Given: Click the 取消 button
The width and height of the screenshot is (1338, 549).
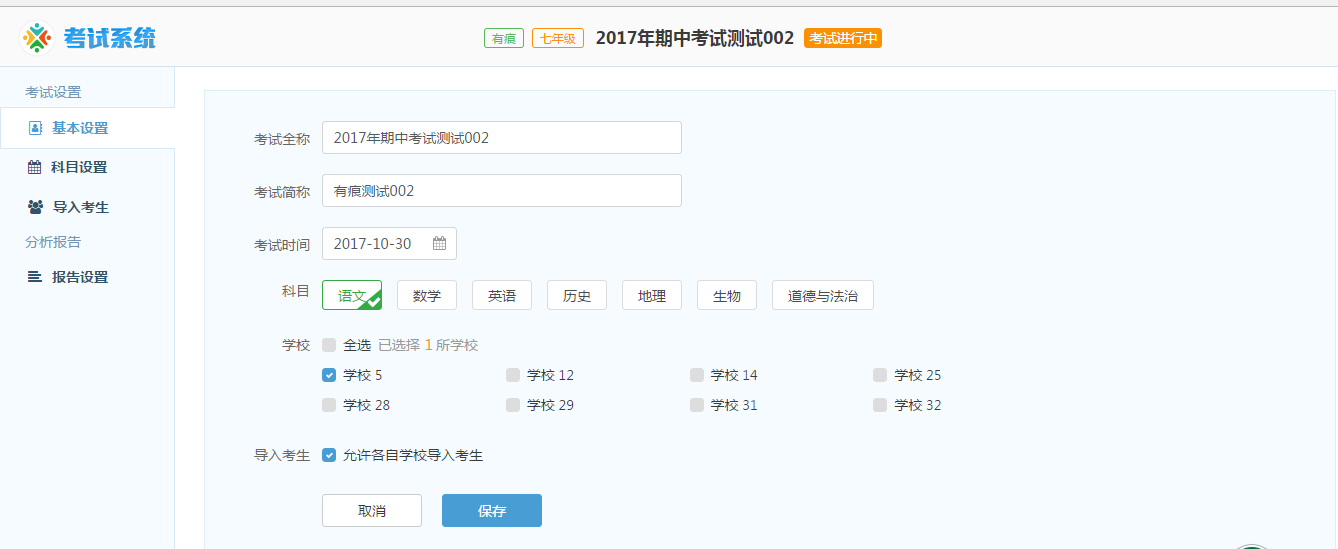Looking at the screenshot, I should coord(372,510).
